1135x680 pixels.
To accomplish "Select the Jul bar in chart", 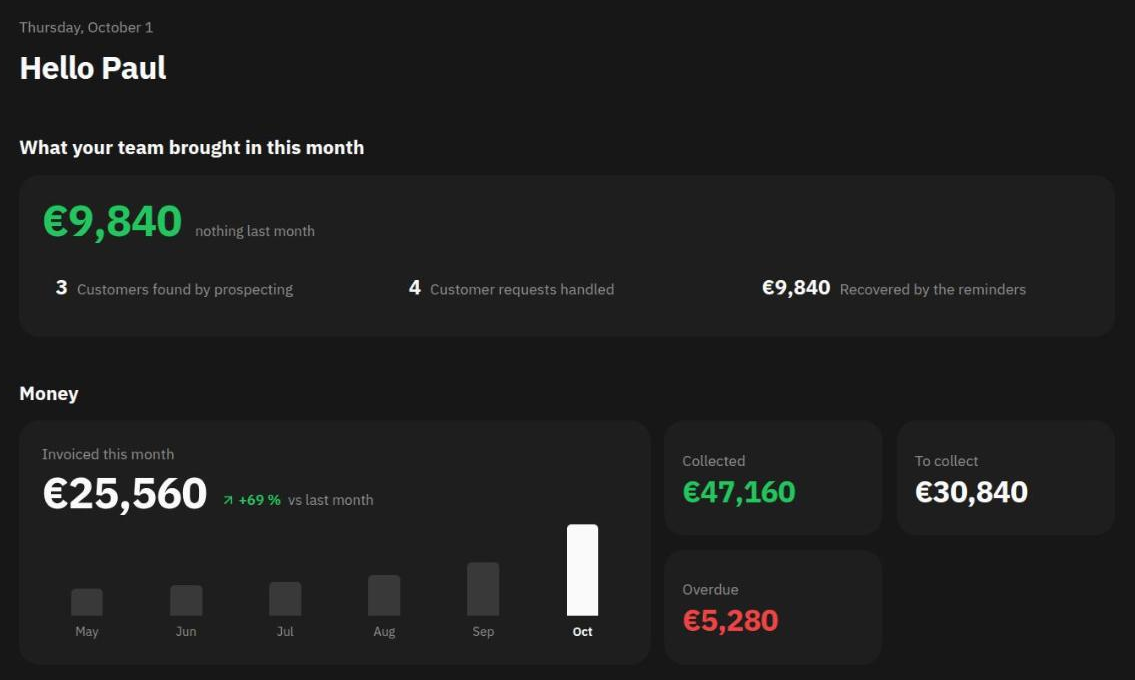I will pyautogui.click(x=285, y=599).
